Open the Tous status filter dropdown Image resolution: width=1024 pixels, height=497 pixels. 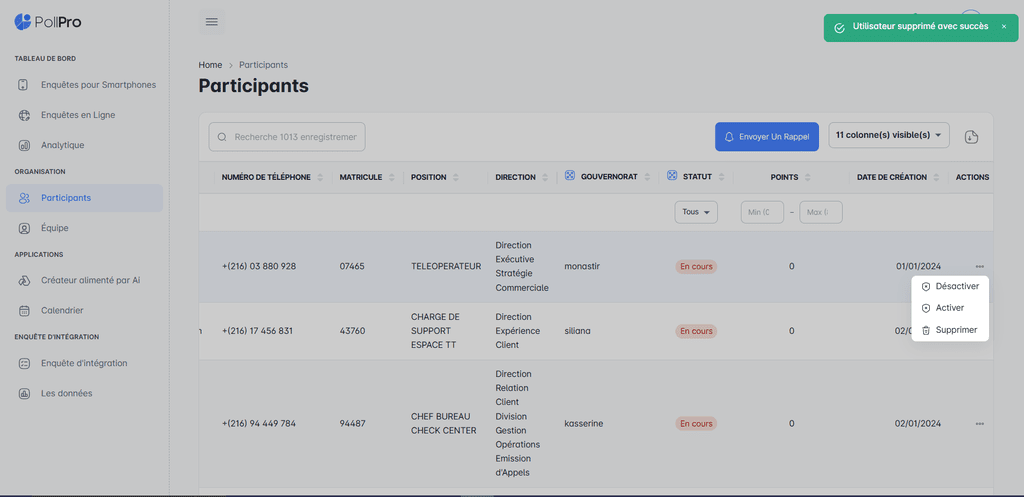pyautogui.click(x=696, y=212)
